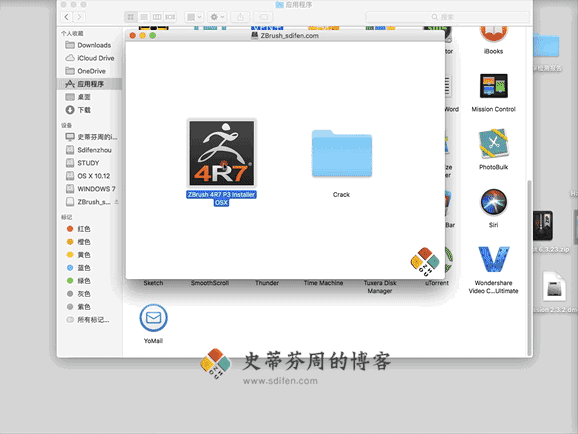Click the 红色 red tag
The height and width of the screenshot is (434, 578).
(x=89, y=229)
